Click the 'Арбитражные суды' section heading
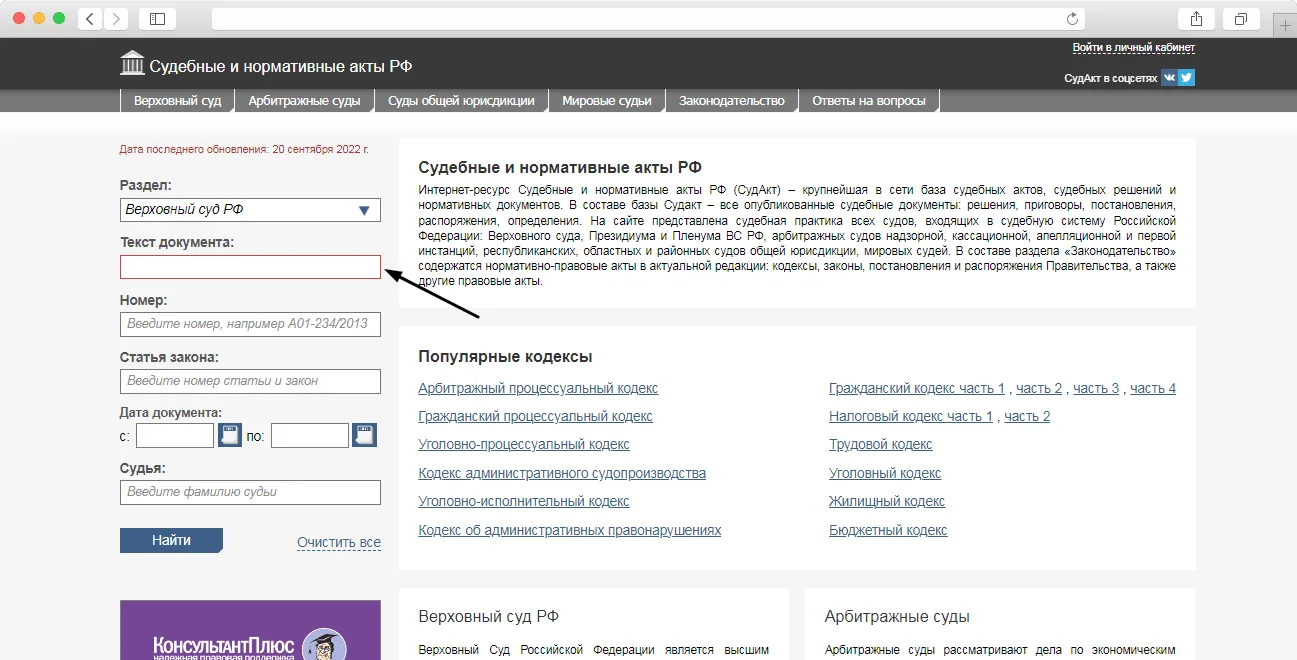 (897, 616)
